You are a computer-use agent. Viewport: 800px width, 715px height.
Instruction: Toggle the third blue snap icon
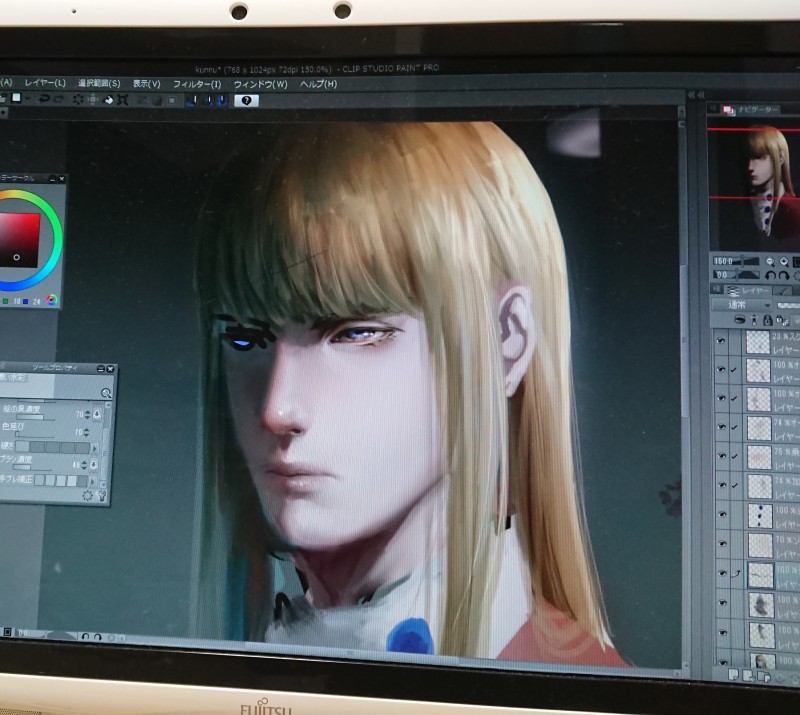[222, 101]
